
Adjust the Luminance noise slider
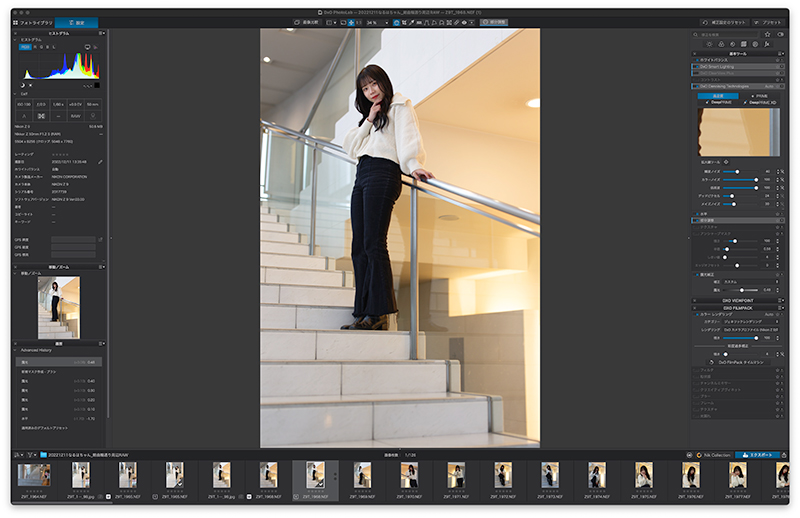tap(738, 171)
